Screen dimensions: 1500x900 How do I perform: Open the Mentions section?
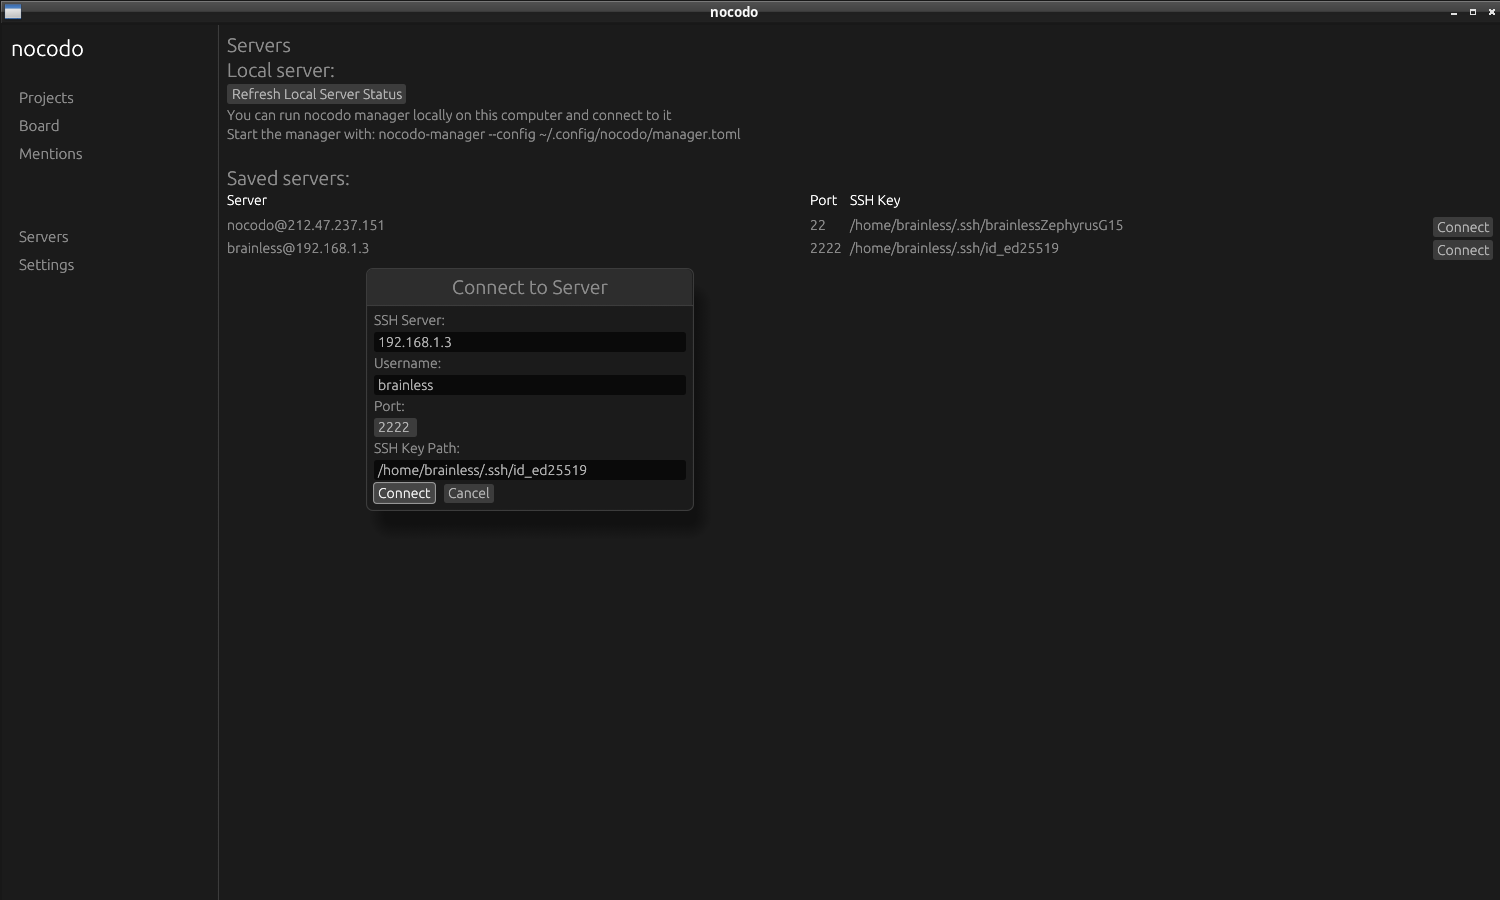pos(50,153)
